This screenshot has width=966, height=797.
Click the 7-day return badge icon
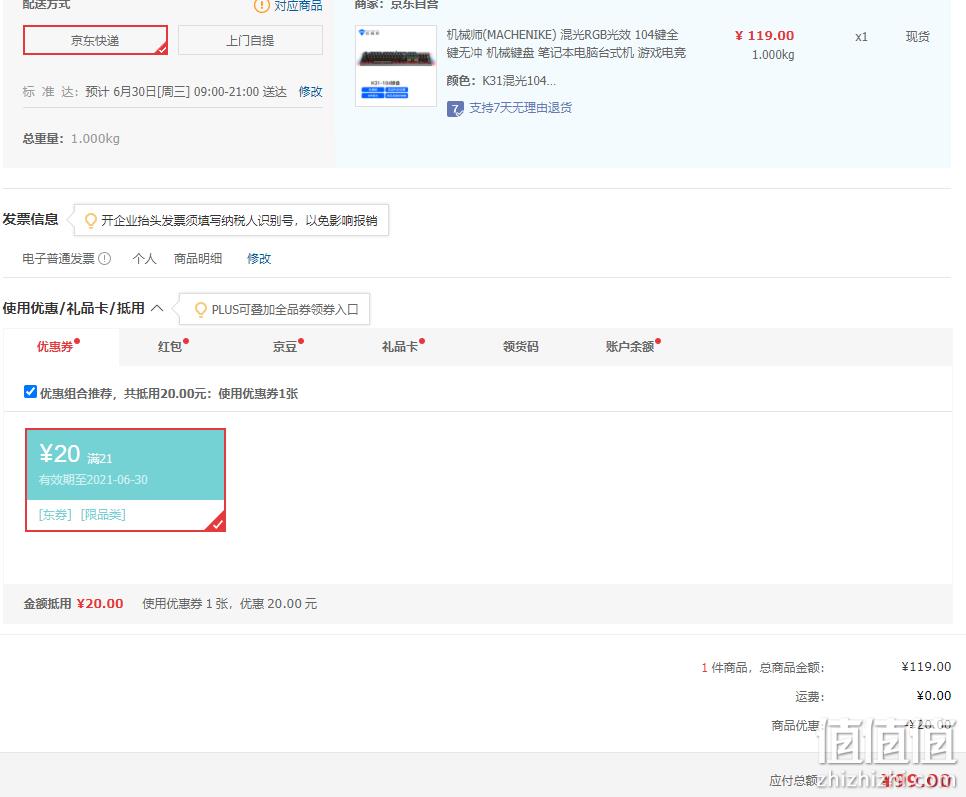pos(455,109)
